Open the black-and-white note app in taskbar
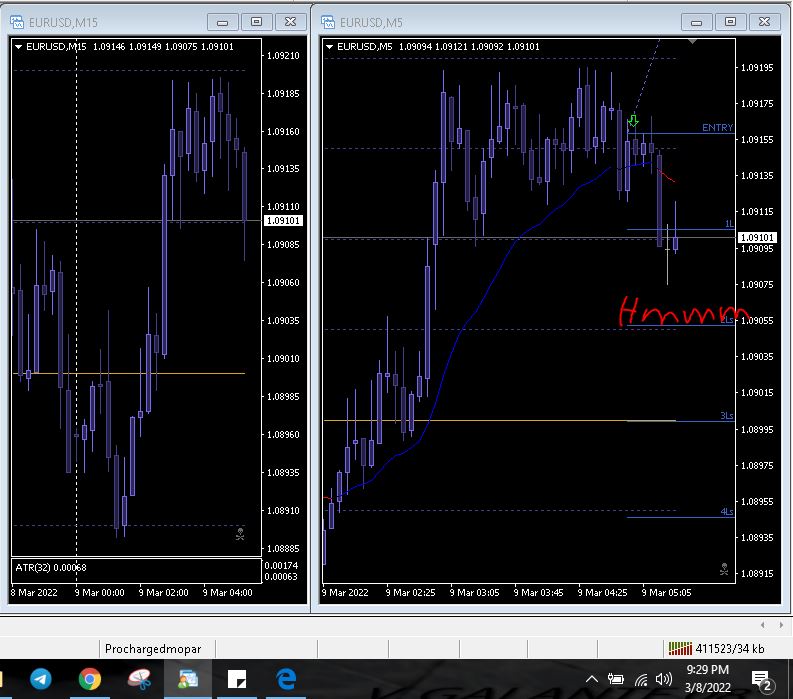 click(x=237, y=679)
